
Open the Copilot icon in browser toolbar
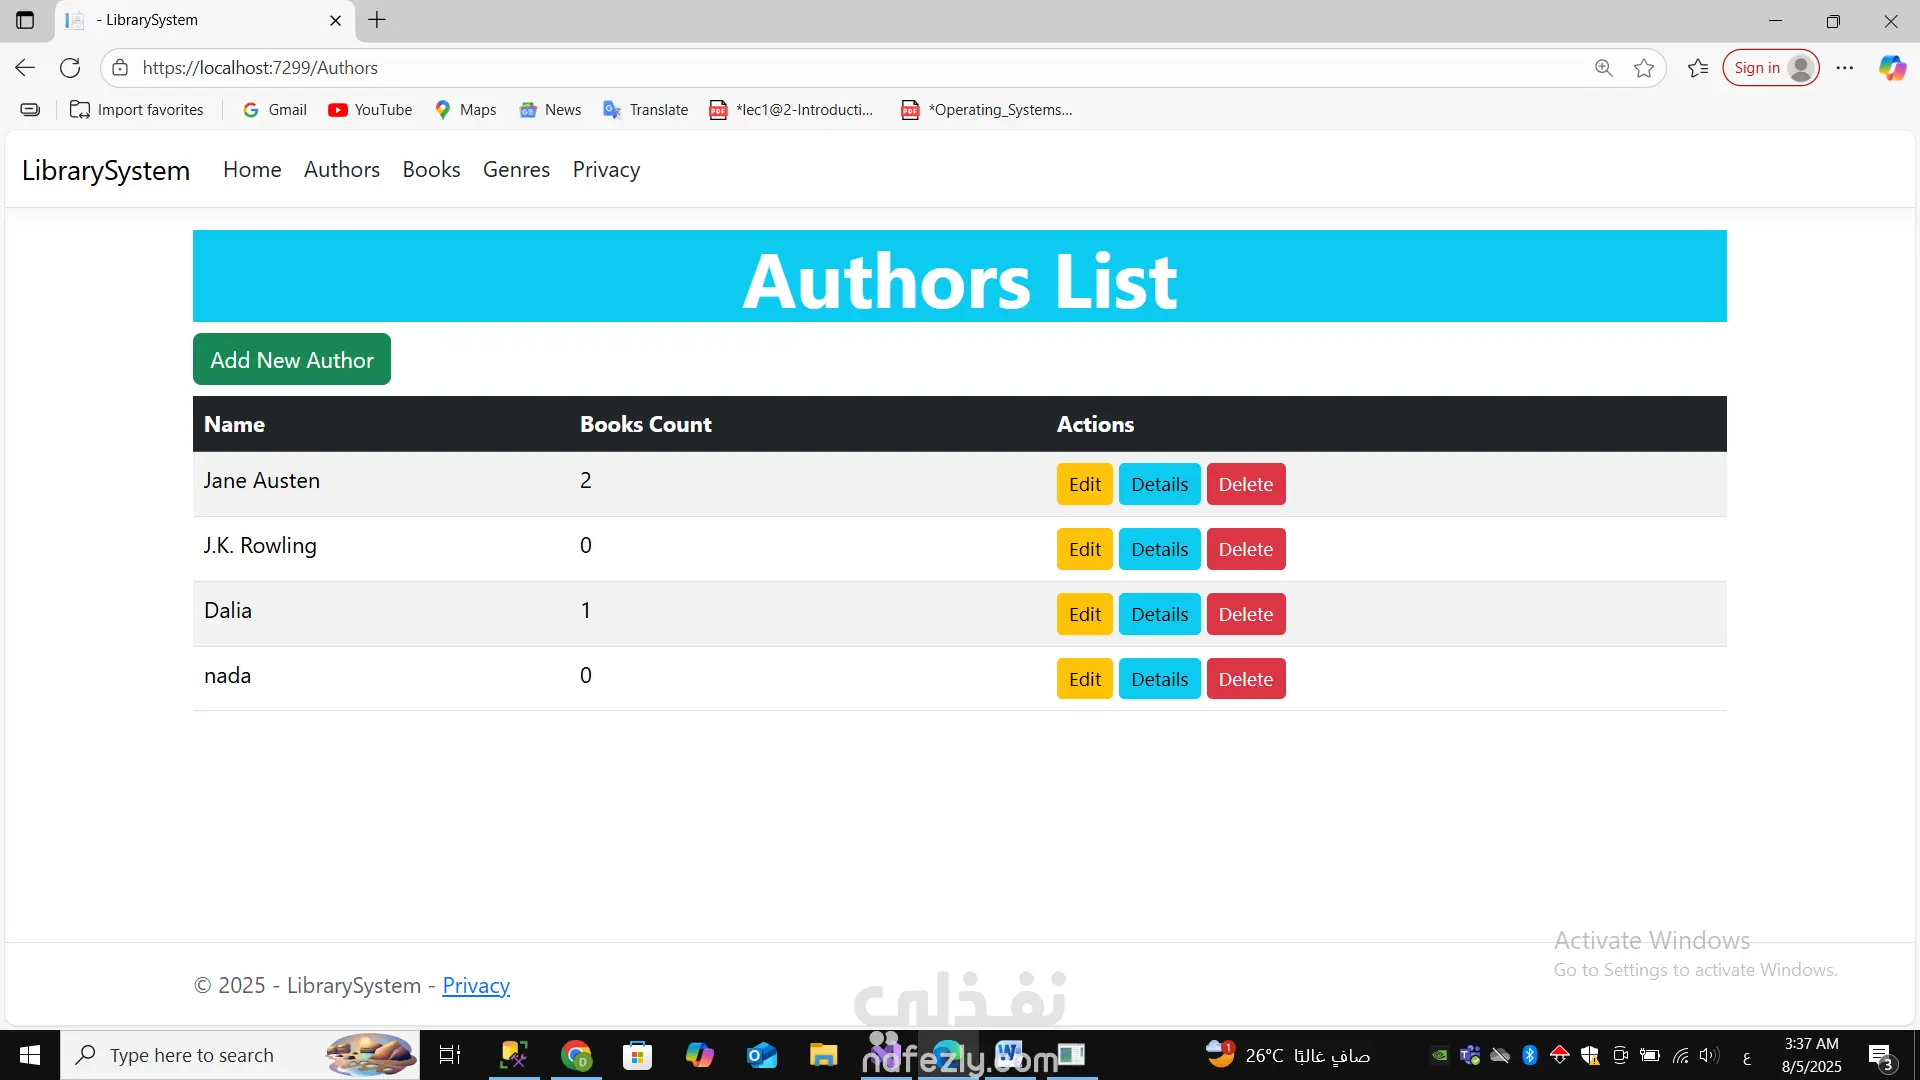point(1892,68)
